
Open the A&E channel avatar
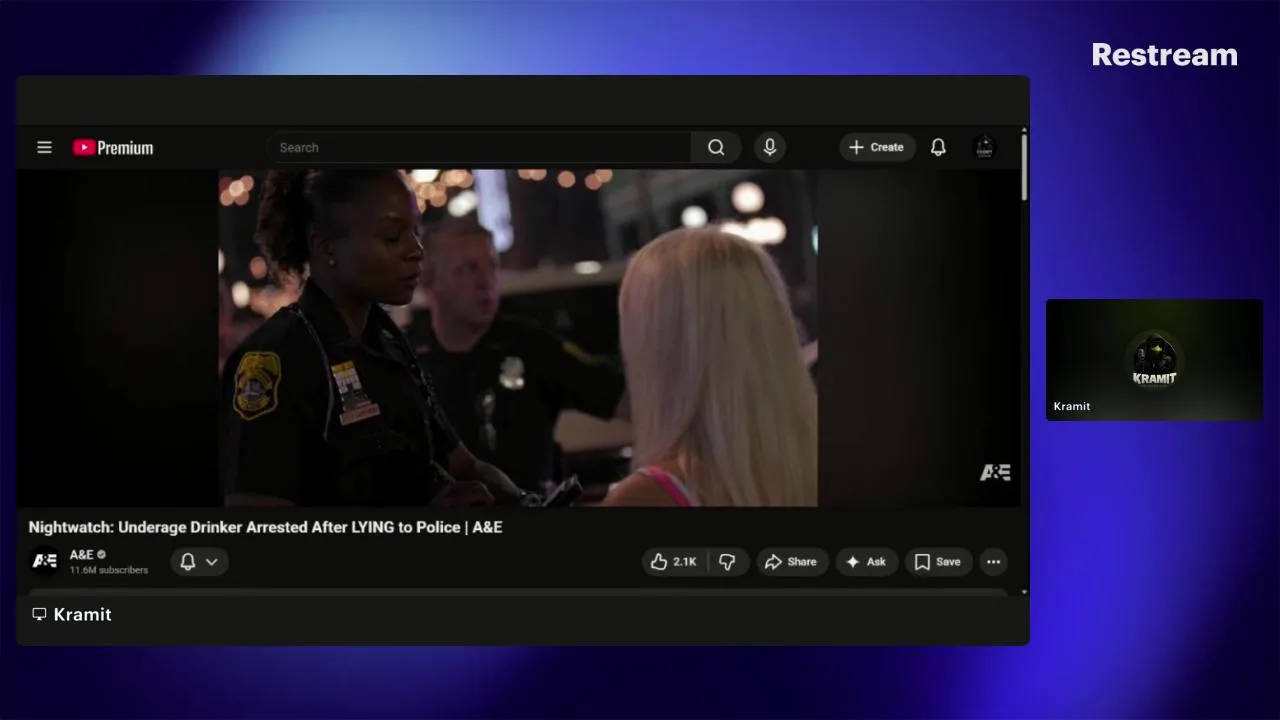tap(45, 561)
